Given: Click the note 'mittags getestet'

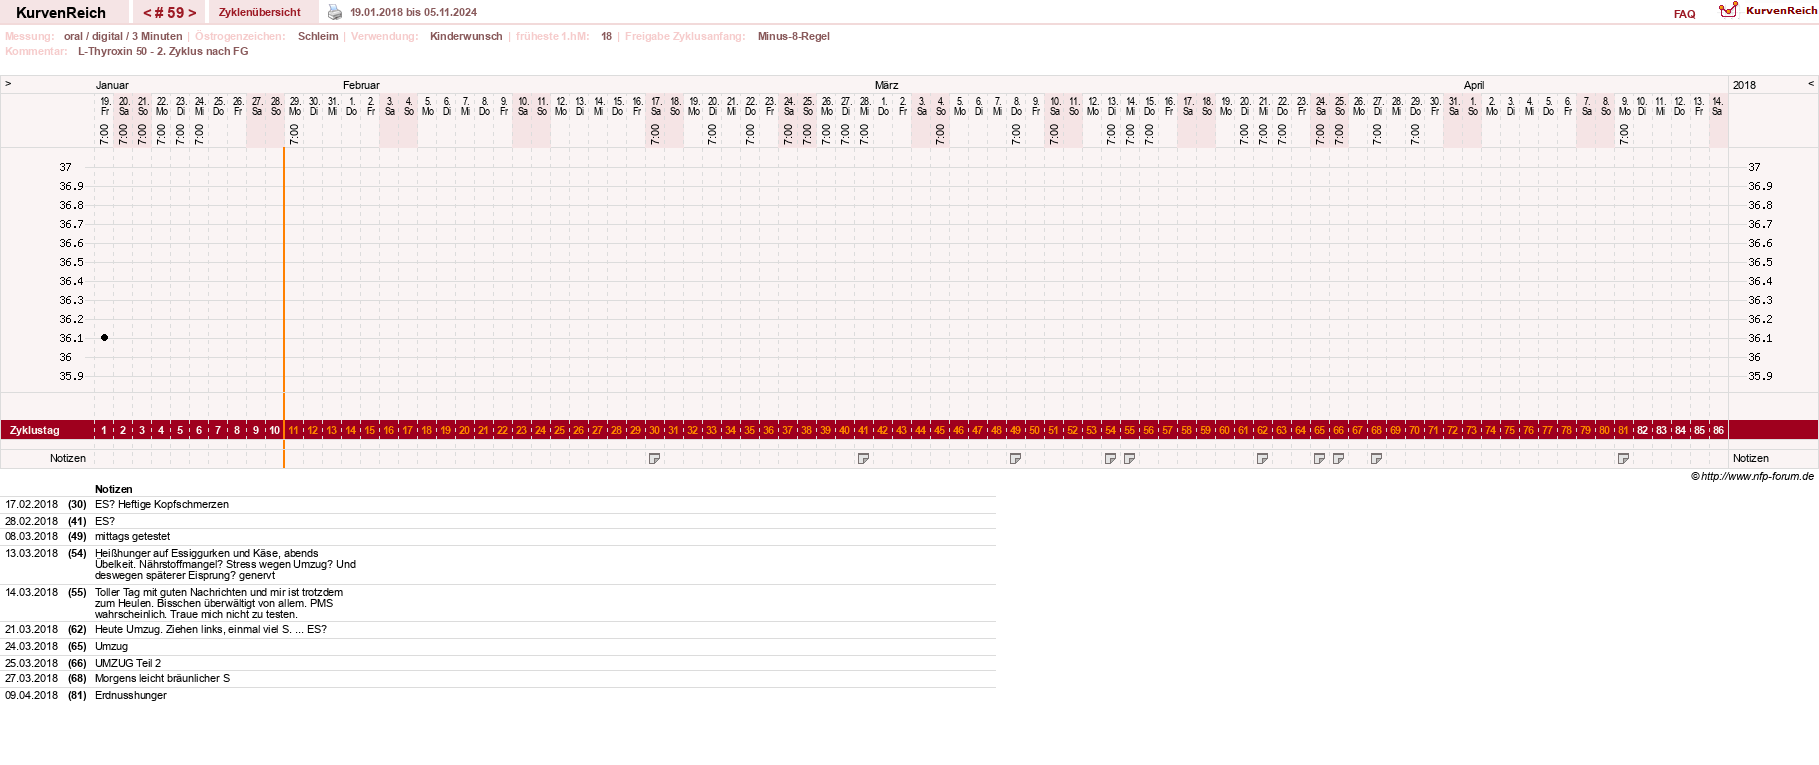Looking at the screenshot, I should click(x=133, y=537).
